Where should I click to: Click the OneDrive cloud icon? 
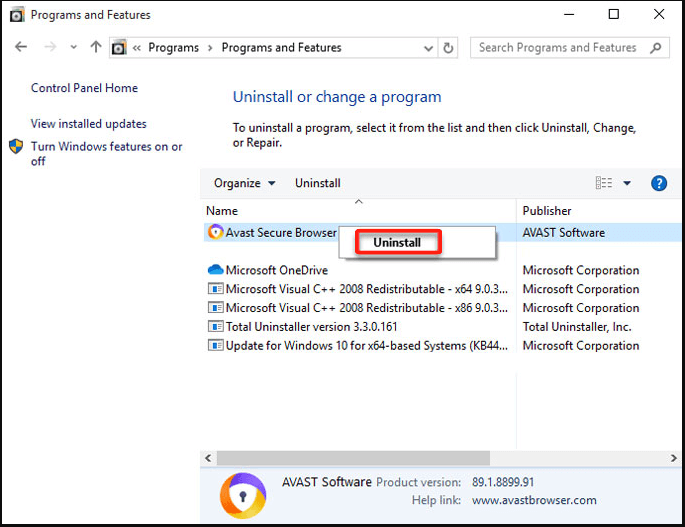pos(215,270)
